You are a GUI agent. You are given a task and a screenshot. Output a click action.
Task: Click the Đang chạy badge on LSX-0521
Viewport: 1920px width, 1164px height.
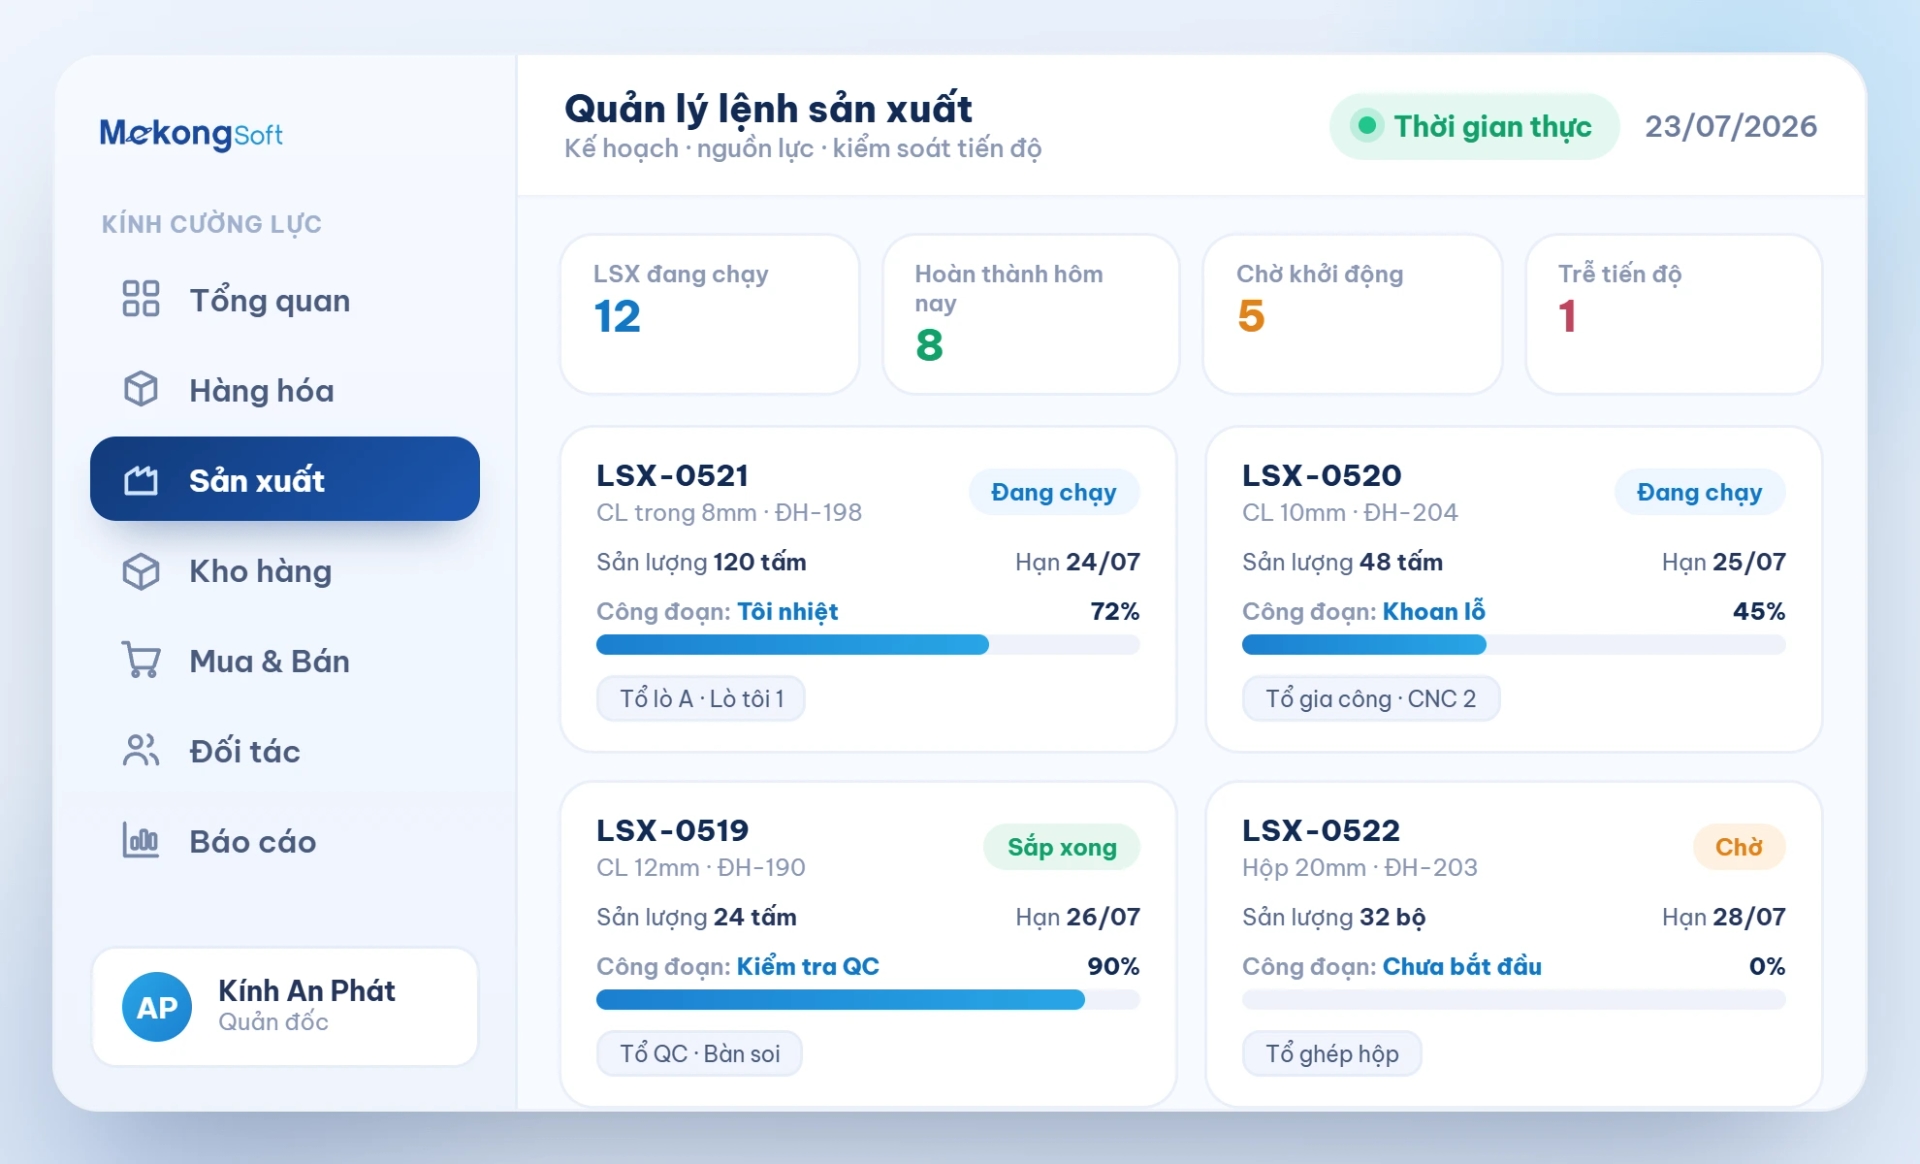(1054, 492)
